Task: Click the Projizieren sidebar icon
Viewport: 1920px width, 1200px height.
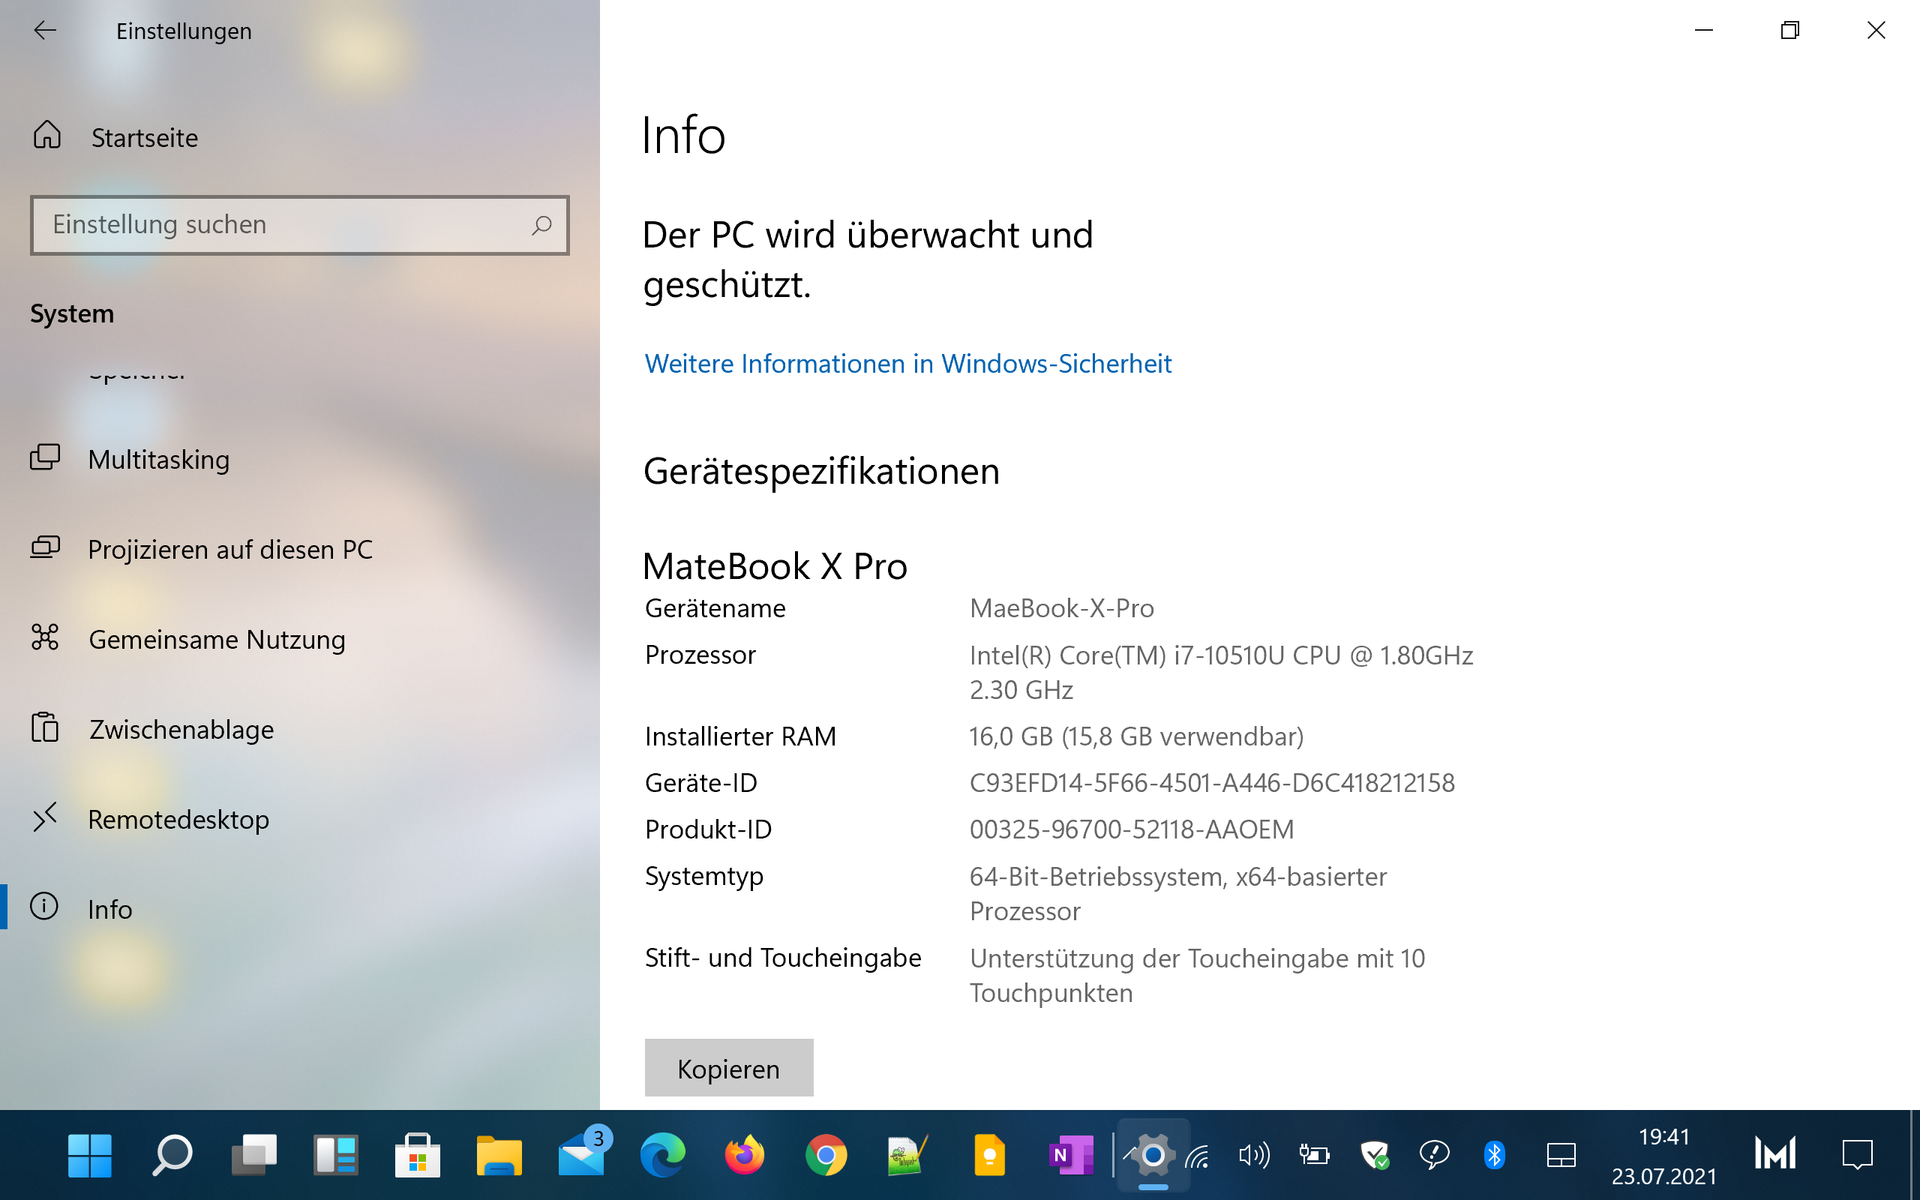Action: pyautogui.click(x=45, y=547)
